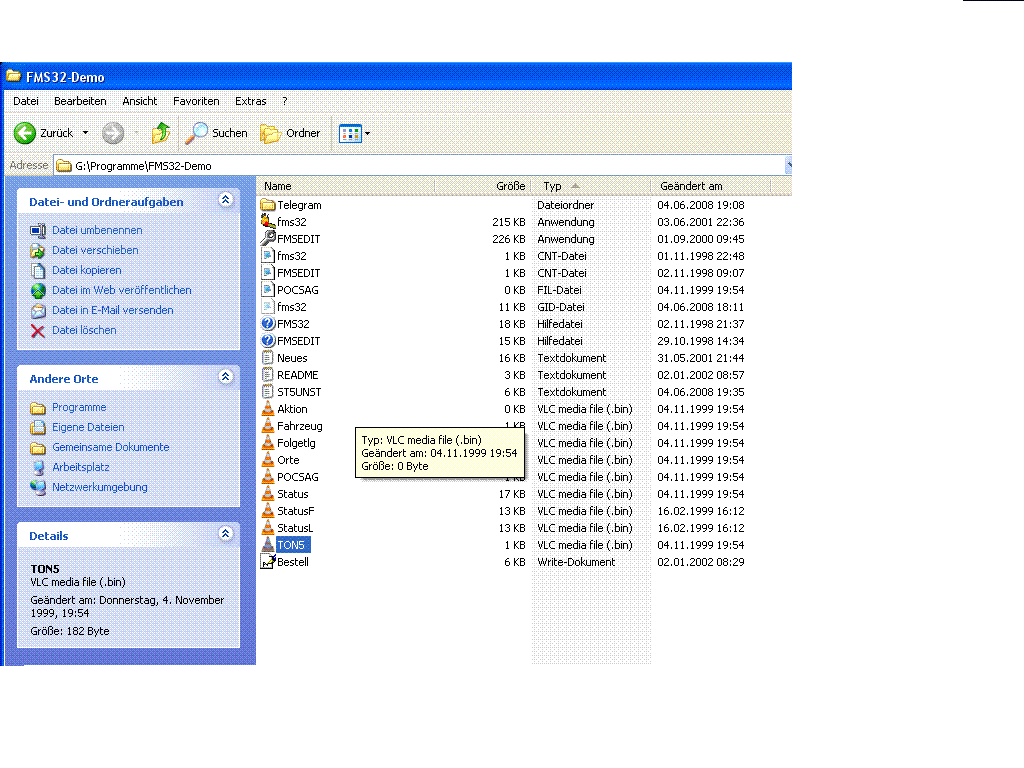Viewport: 1024px width, 768px height.
Task: Open Suchen search magnifier
Action: tap(195, 133)
